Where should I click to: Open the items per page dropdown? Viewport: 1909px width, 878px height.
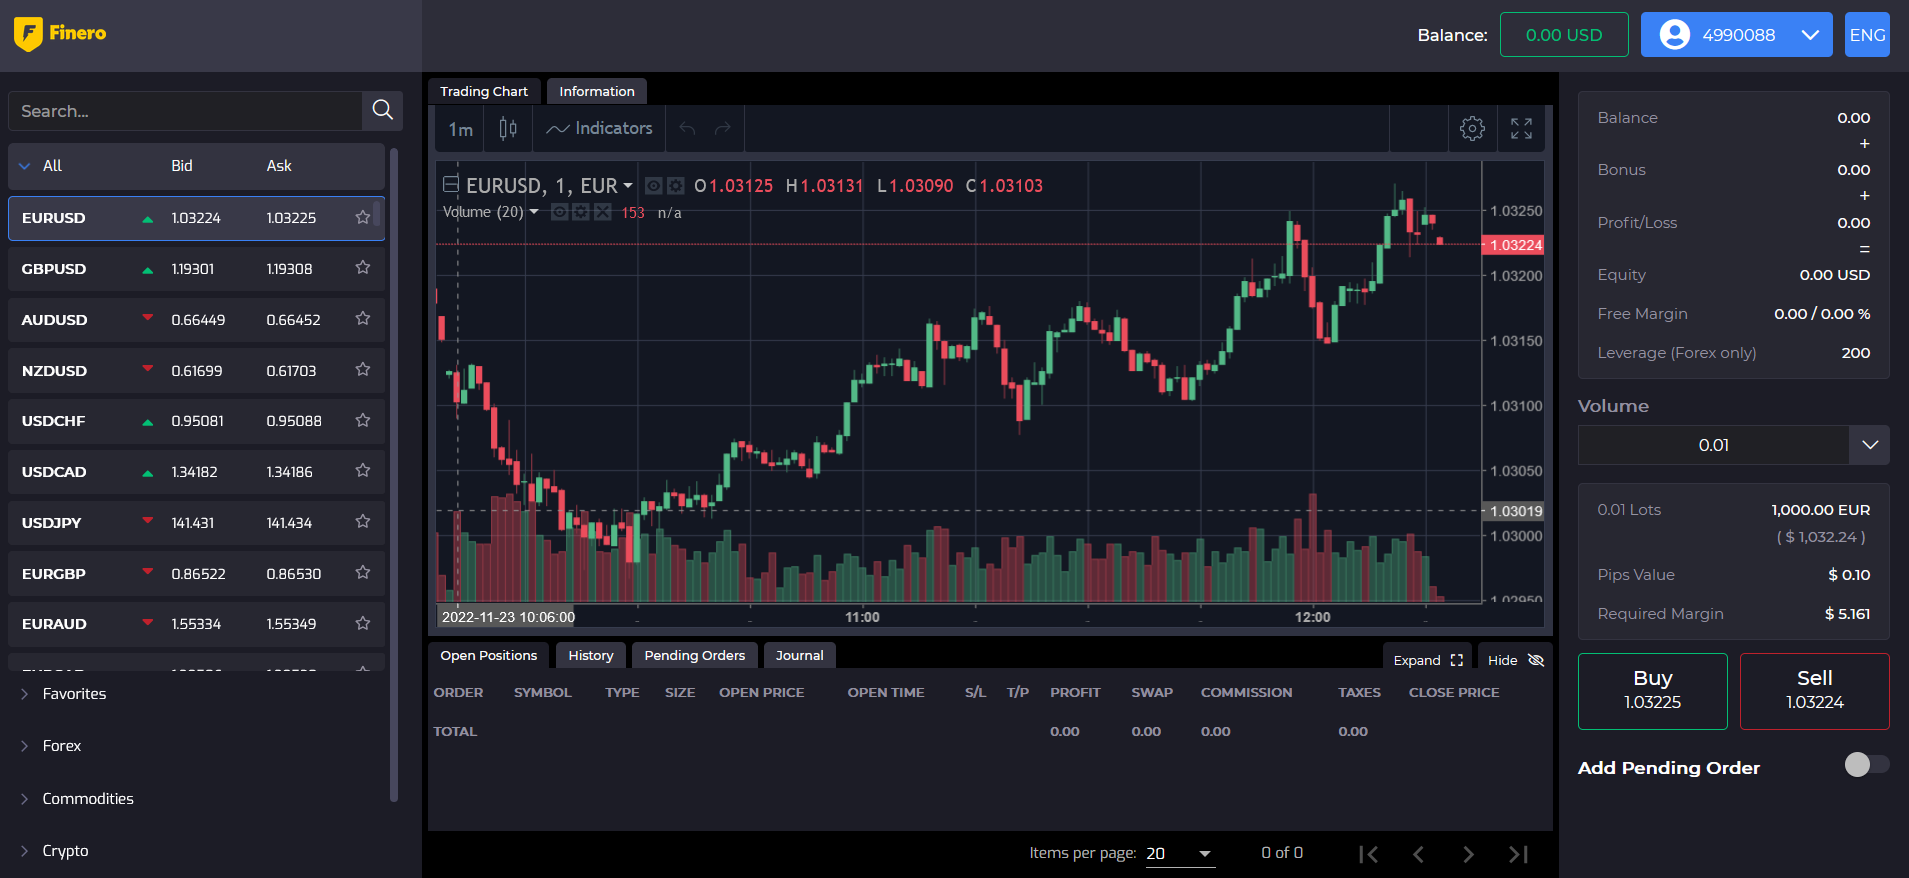[x=1180, y=854]
